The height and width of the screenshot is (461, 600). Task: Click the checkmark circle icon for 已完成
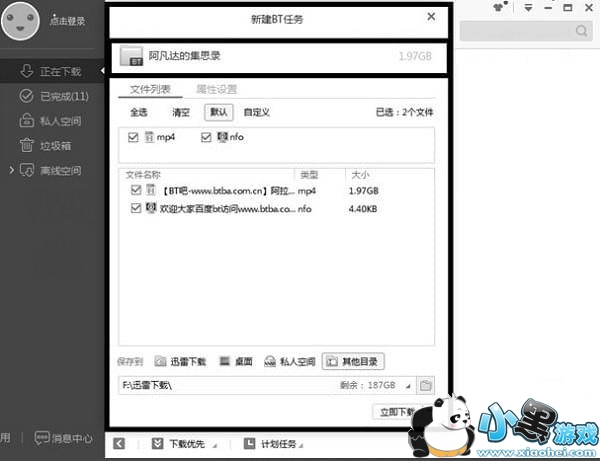pos(26,96)
